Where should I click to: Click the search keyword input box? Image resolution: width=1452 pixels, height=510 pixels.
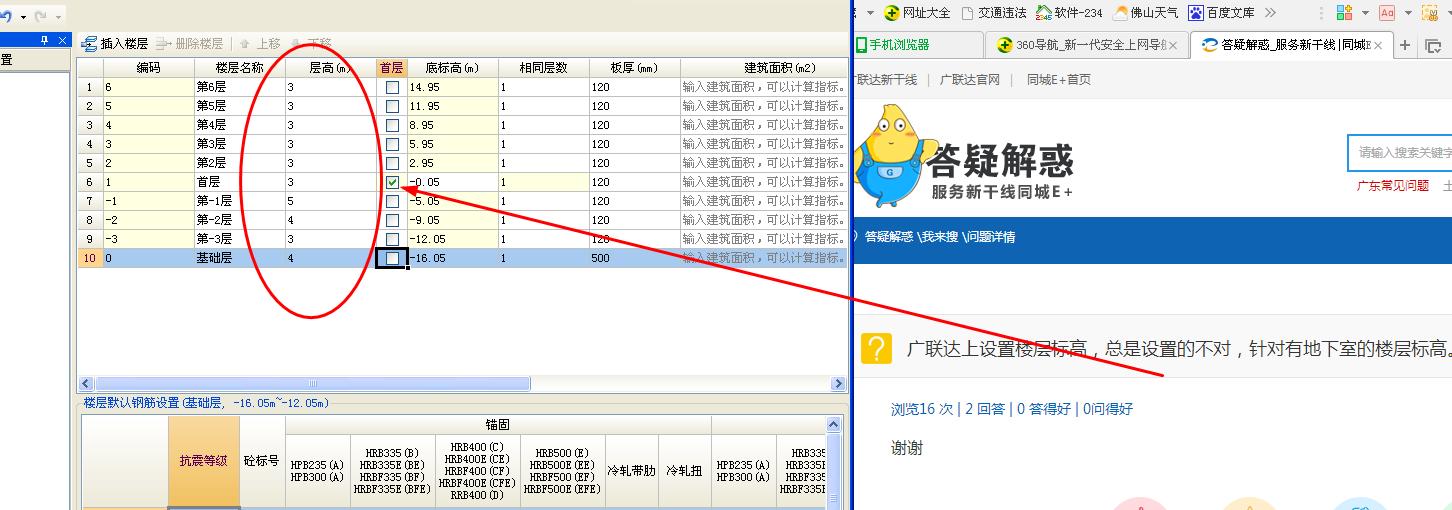(x=1400, y=153)
